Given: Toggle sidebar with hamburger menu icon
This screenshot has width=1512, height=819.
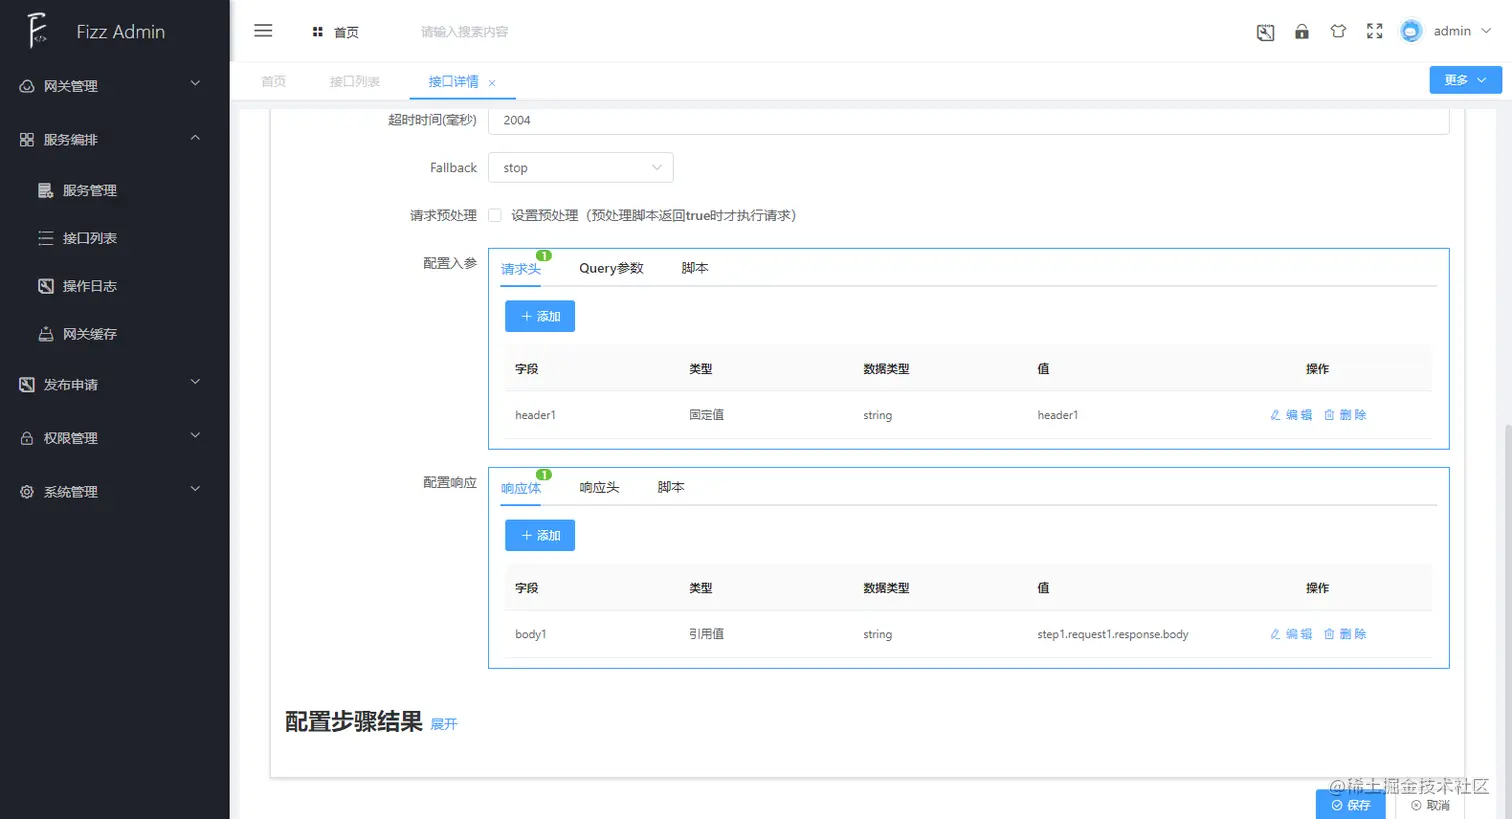Looking at the screenshot, I should (x=263, y=31).
